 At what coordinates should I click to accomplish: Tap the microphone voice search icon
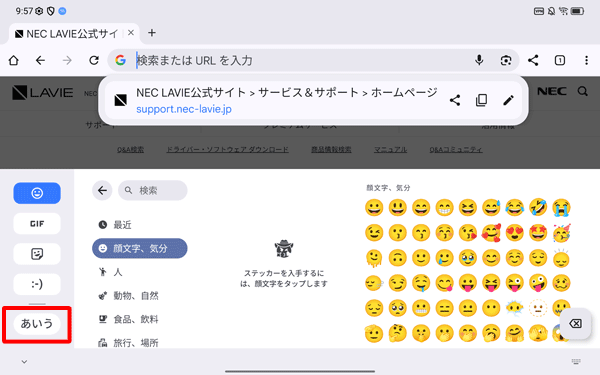[x=479, y=60]
